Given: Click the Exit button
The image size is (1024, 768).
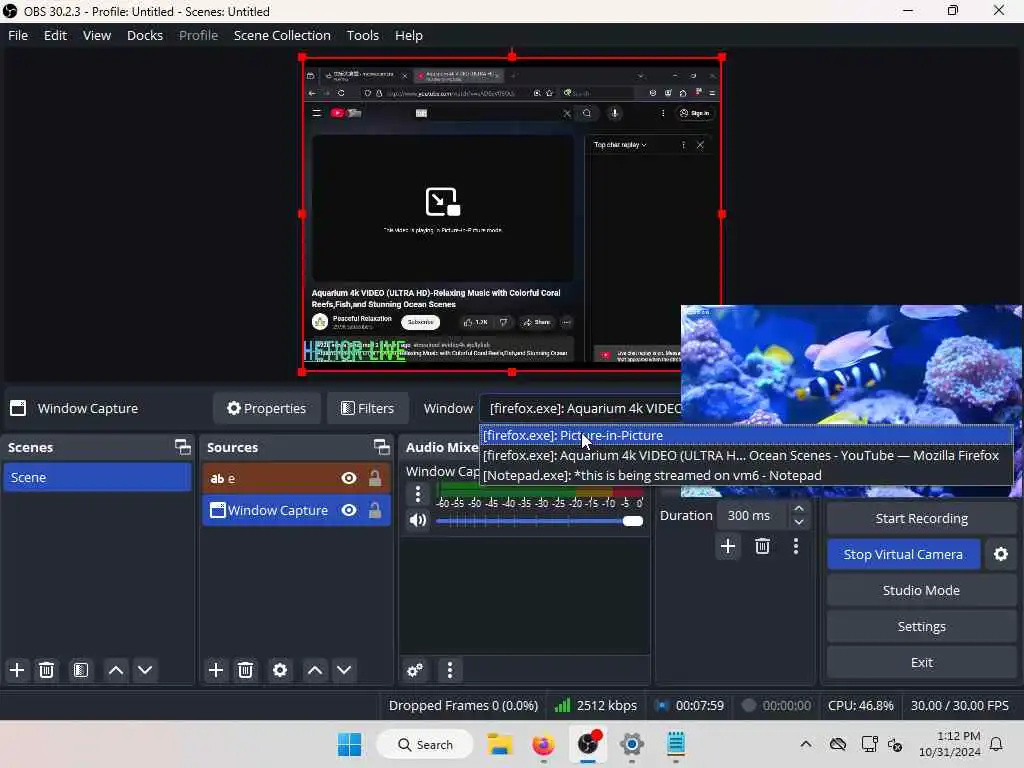Looking at the screenshot, I should coord(921,662).
